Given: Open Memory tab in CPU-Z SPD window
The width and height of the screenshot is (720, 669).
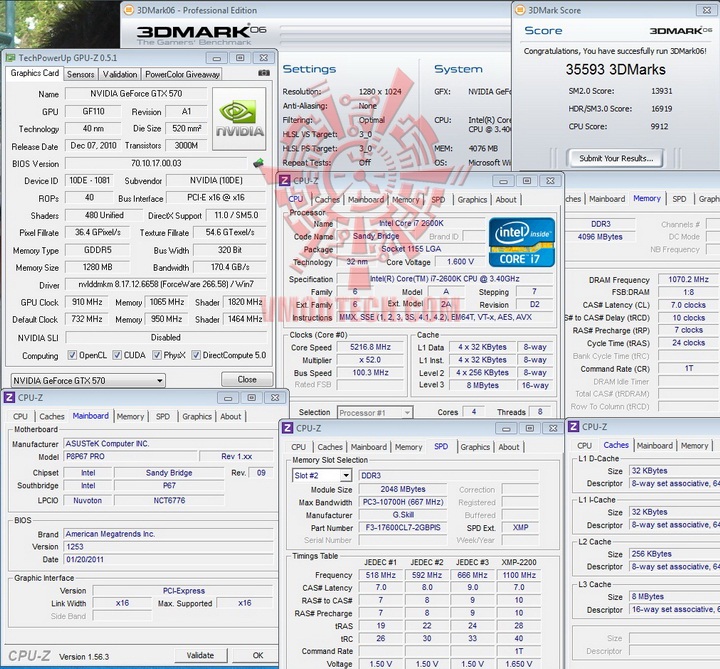Looking at the screenshot, I should tap(408, 447).
